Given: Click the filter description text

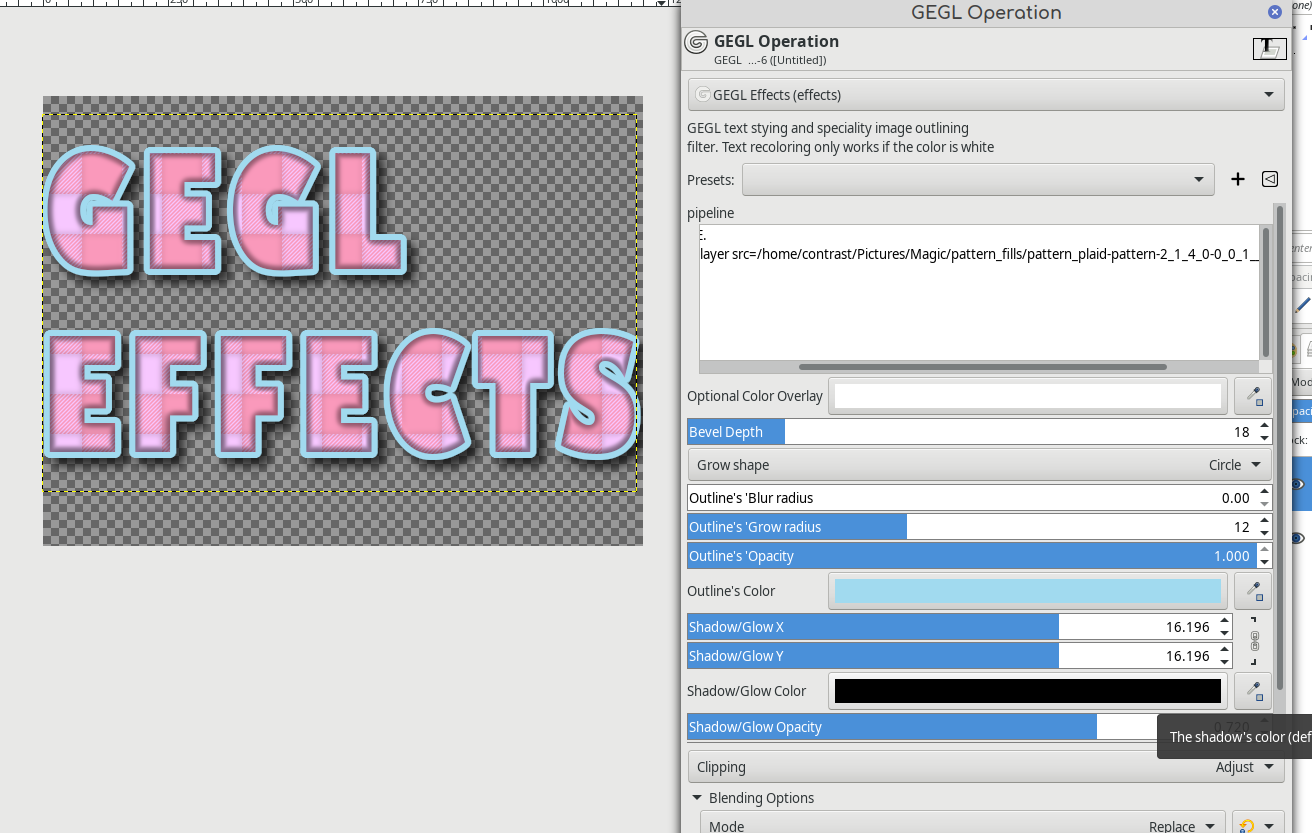Looking at the screenshot, I should pos(841,137).
